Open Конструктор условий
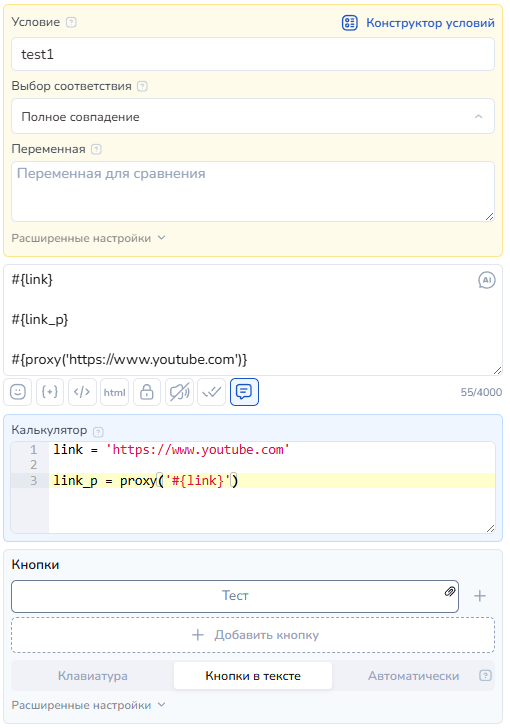 coord(418,23)
